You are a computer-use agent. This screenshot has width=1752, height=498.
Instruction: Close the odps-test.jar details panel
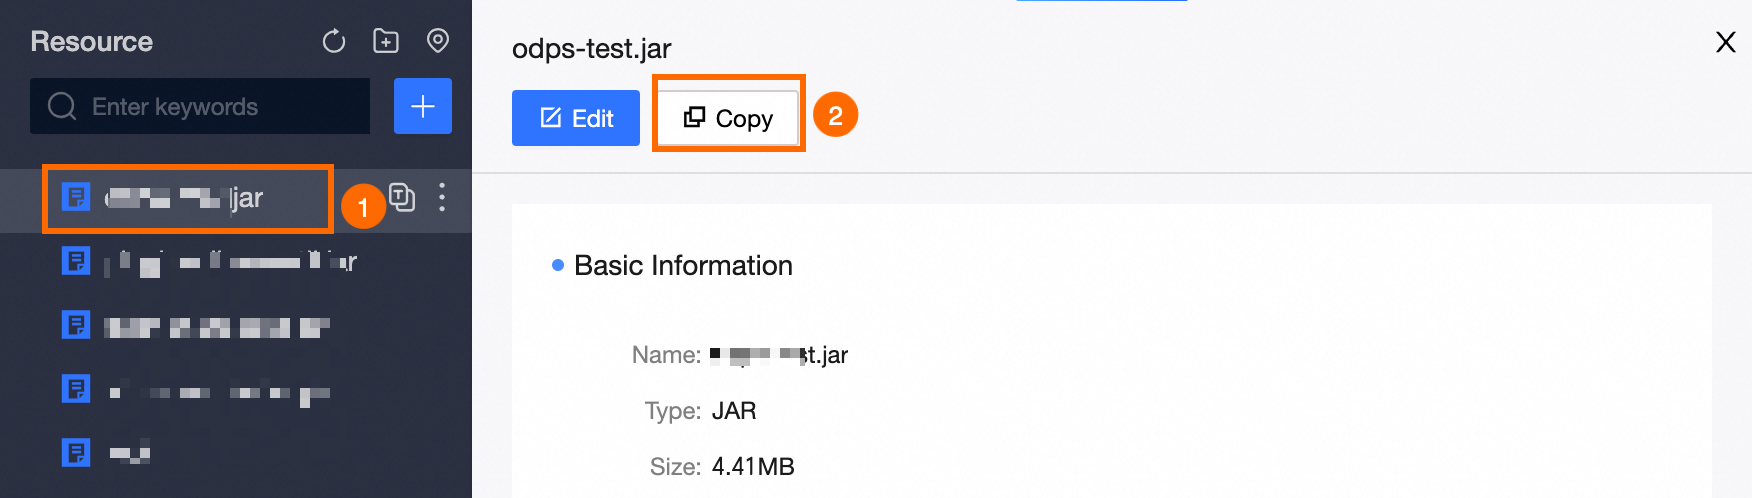[1725, 42]
